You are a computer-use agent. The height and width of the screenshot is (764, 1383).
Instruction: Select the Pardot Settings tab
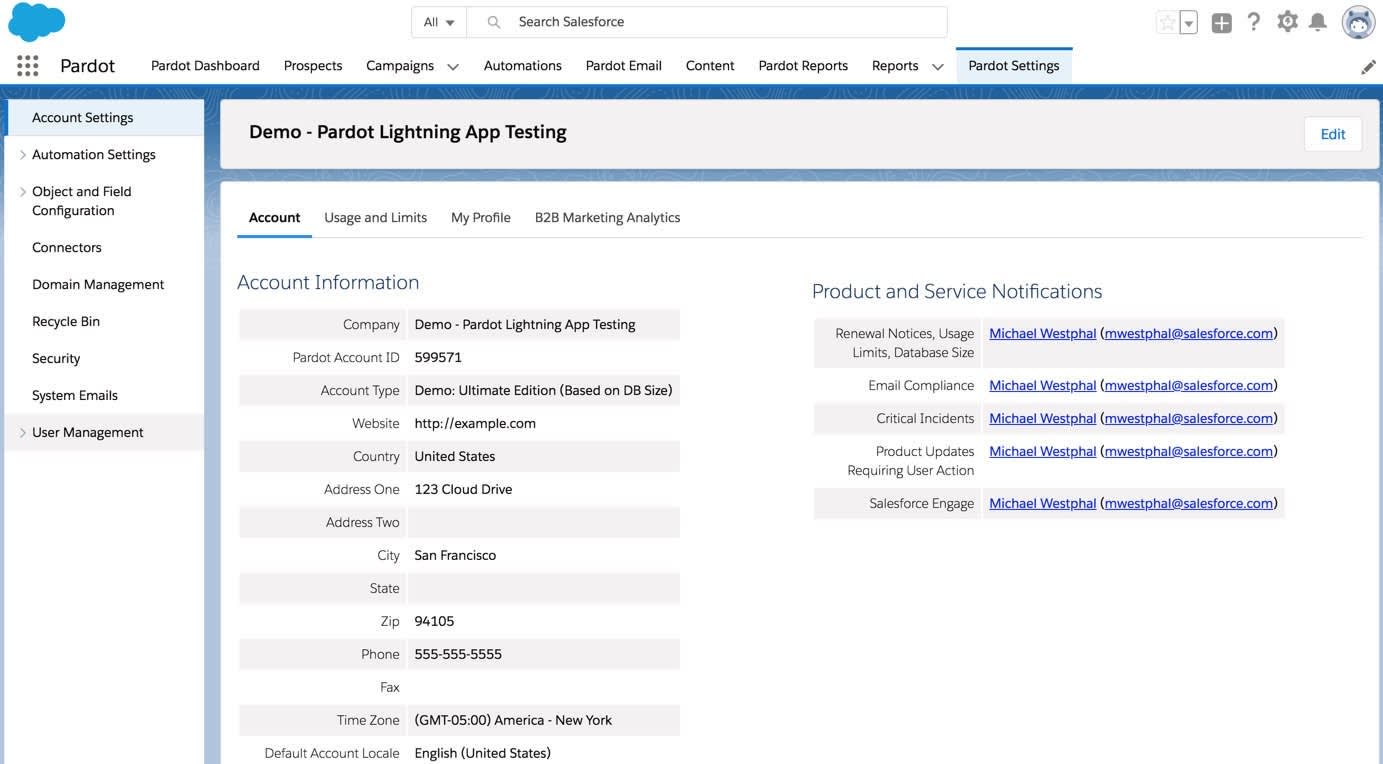[1014, 66]
